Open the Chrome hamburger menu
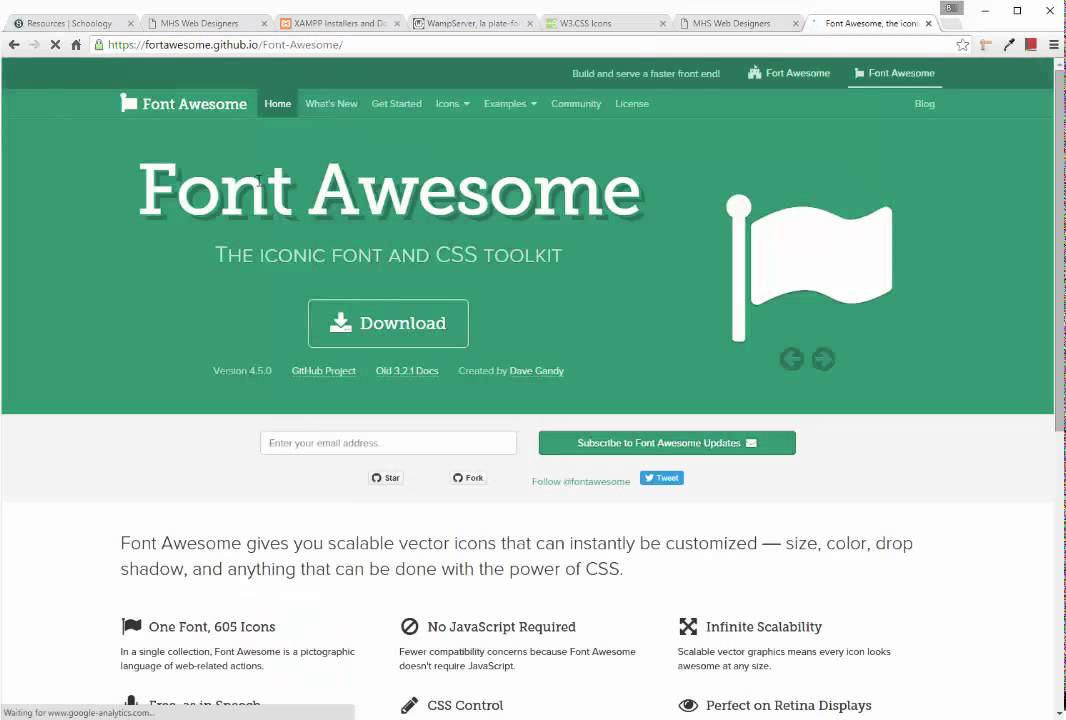The height and width of the screenshot is (720, 1066). 1053,45
